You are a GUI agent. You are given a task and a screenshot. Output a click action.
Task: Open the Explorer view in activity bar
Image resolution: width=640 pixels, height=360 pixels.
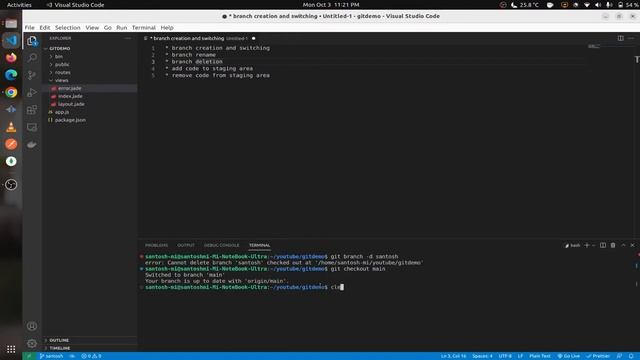coord(32,41)
